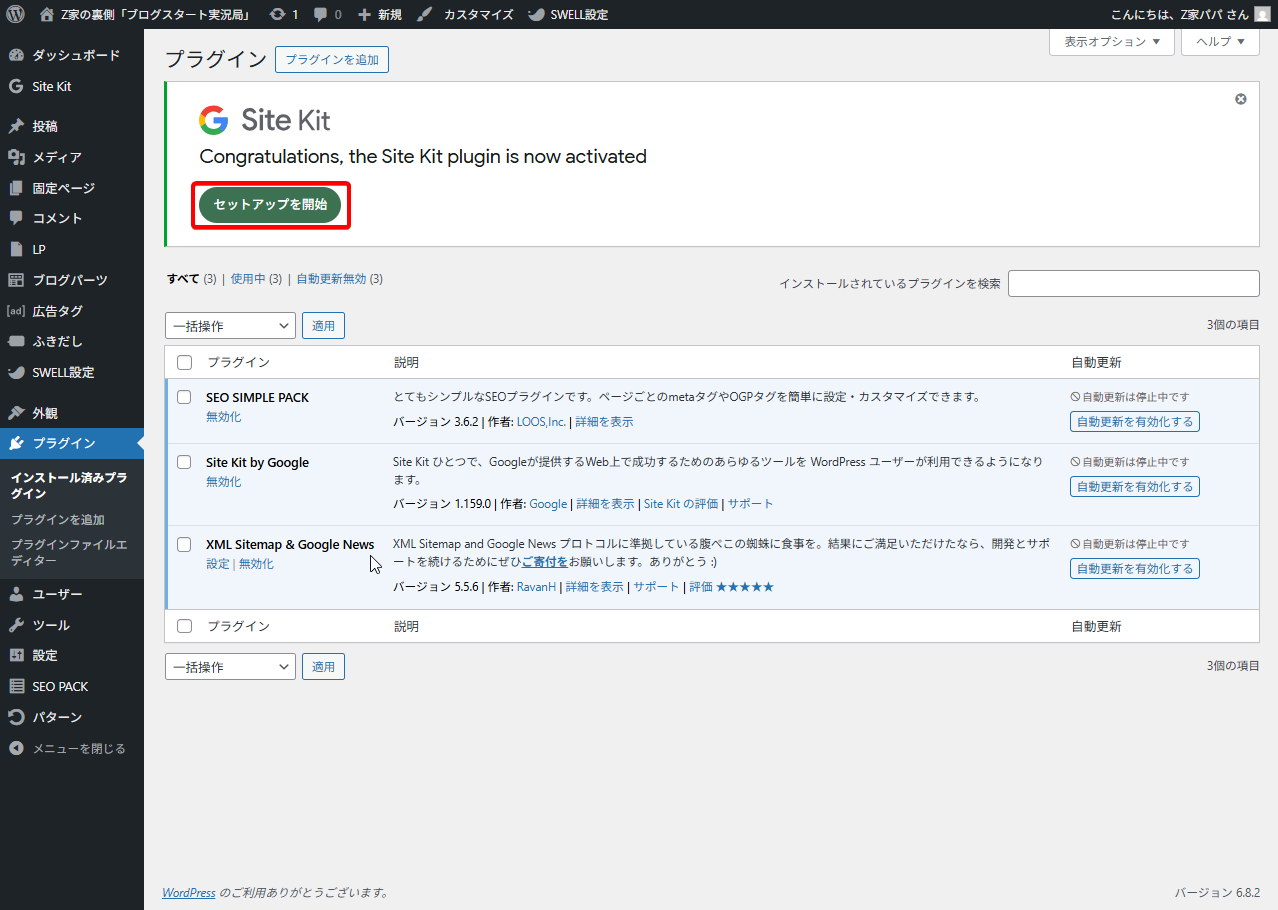Click the LOOS,Inc. author link

(541, 422)
